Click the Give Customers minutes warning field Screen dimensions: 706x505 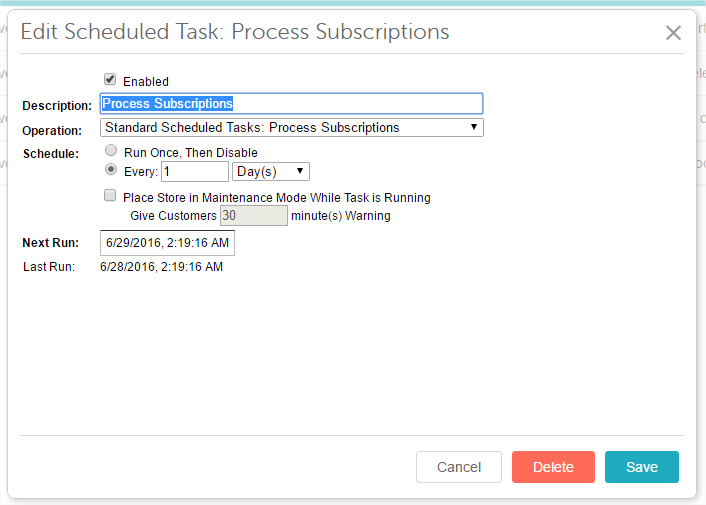253,216
